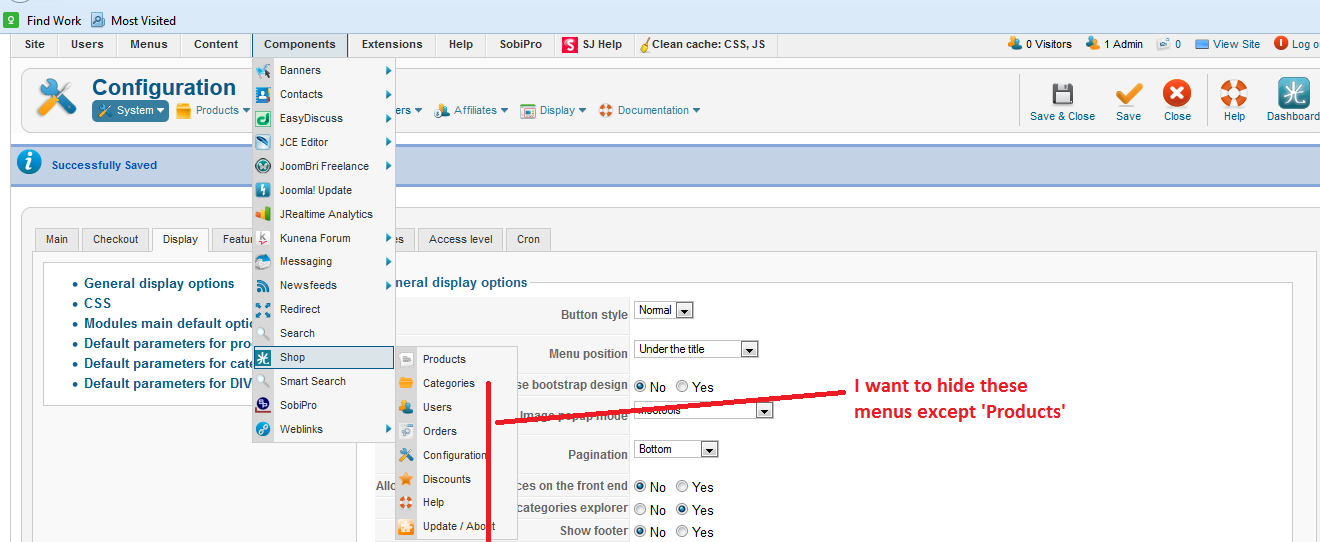Open the Menus menu
Image resolution: width=1320 pixels, height=542 pixels.
[149, 45]
